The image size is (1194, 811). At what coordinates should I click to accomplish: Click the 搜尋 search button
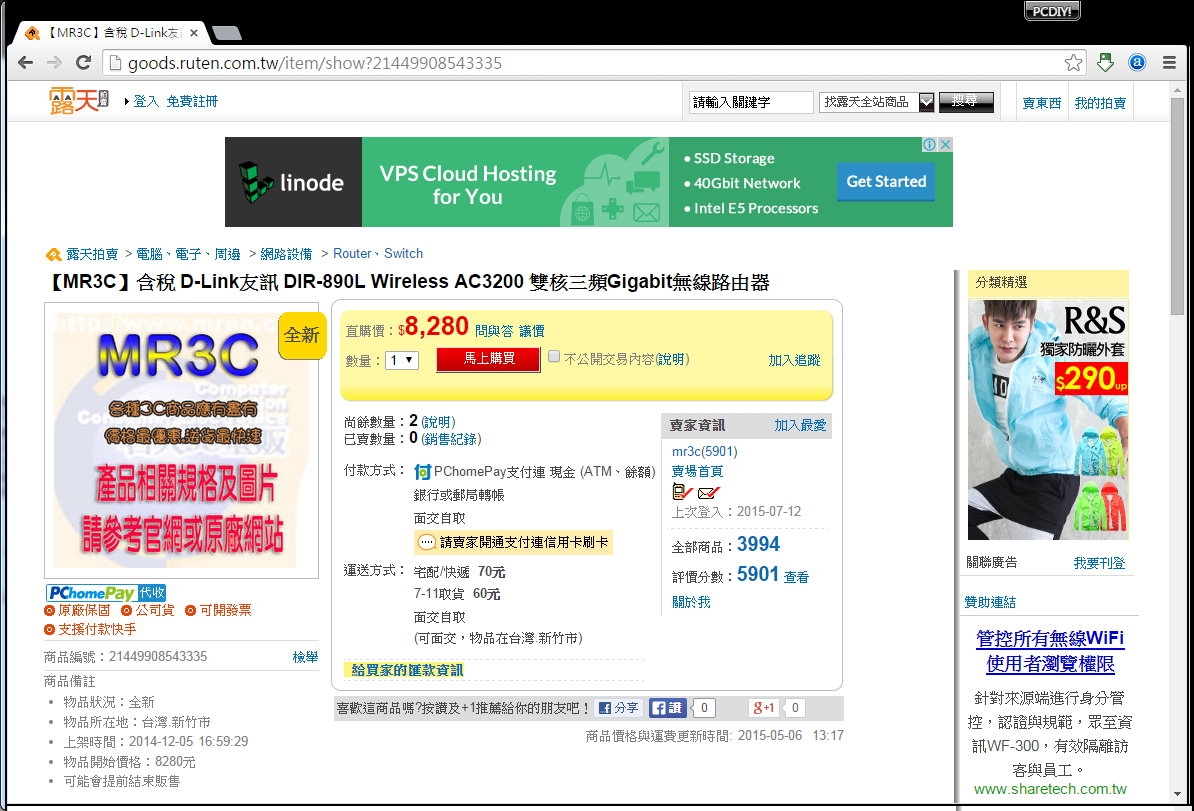tap(966, 102)
